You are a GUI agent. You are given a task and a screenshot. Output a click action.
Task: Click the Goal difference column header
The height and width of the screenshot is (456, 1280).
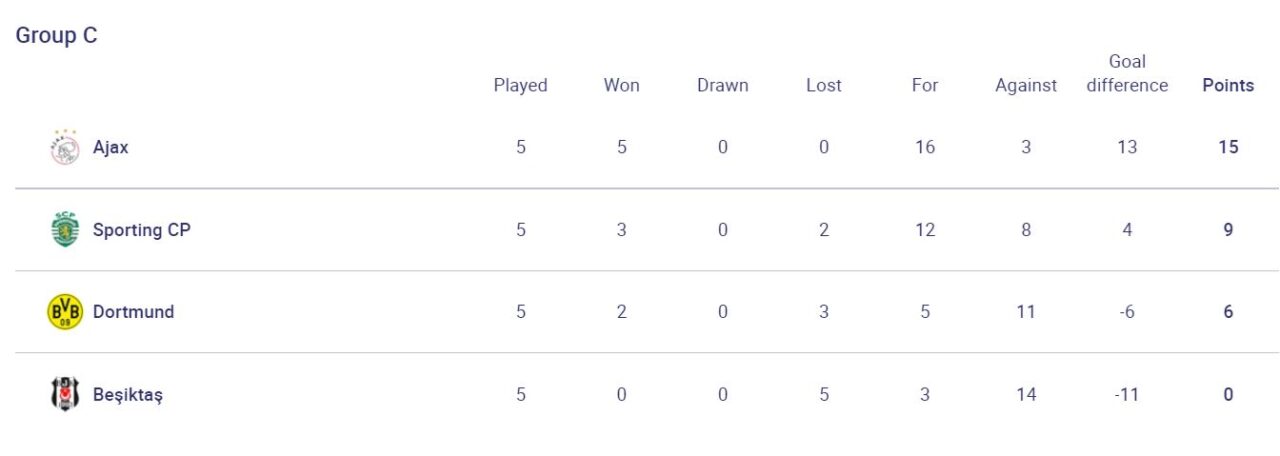1127,73
